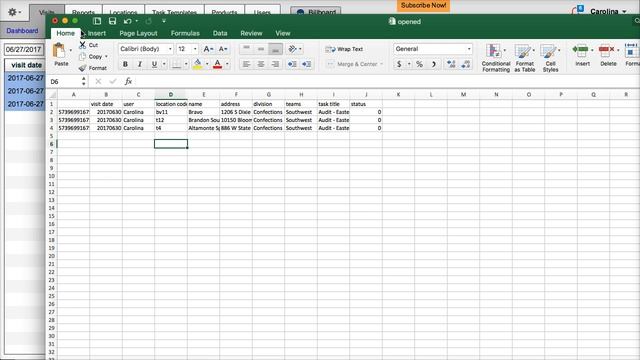
Task: Click the decrease indent icon
Action: coord(292,64)
